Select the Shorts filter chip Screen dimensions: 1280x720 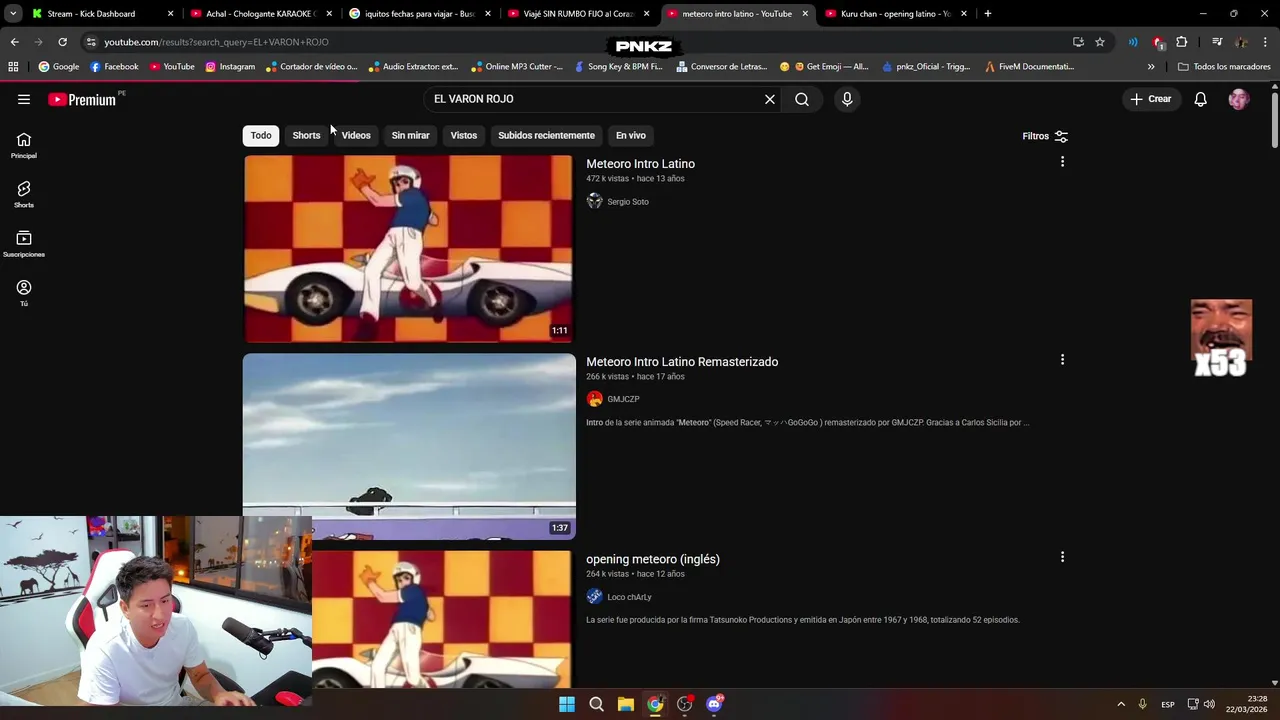306,135
